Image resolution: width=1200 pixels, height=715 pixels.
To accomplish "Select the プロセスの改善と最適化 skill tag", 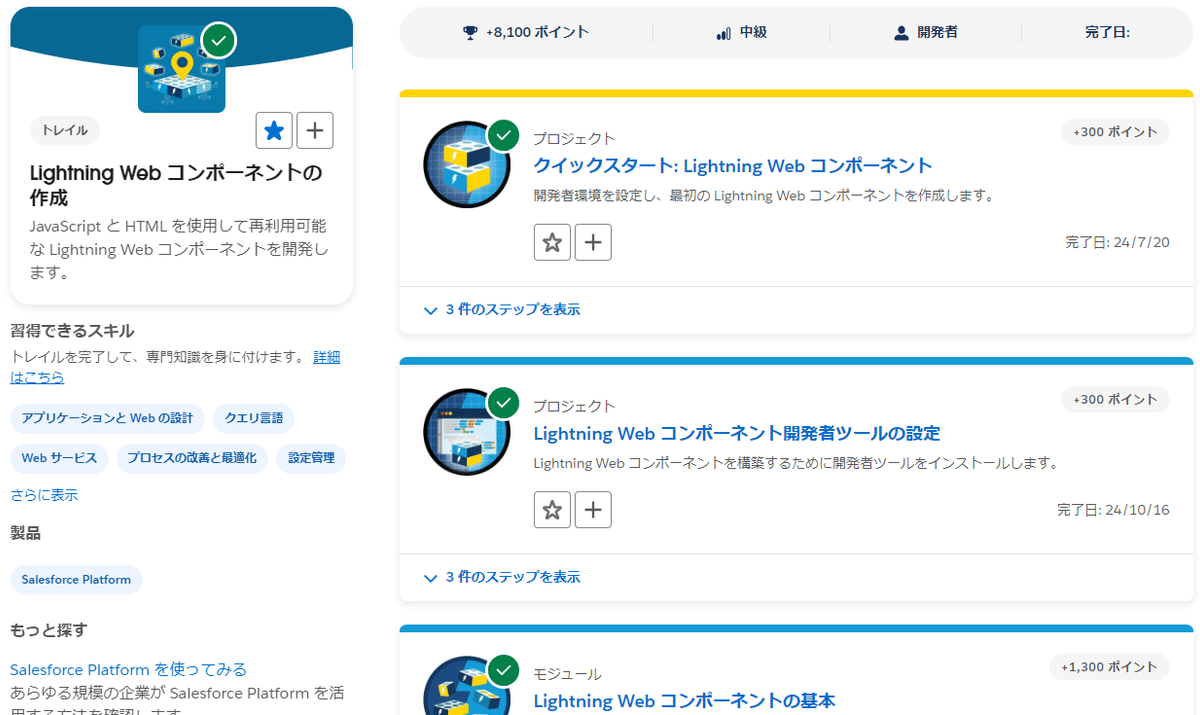I will click(x=192, y=458).
